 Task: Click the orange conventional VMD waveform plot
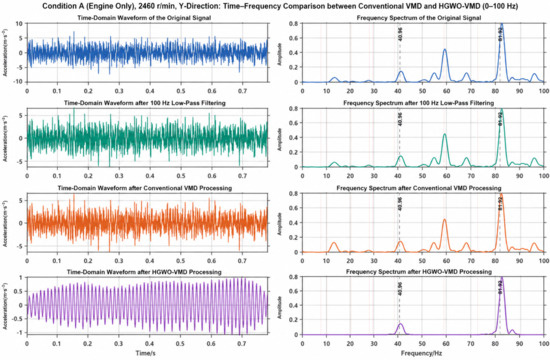pos(147,222)
